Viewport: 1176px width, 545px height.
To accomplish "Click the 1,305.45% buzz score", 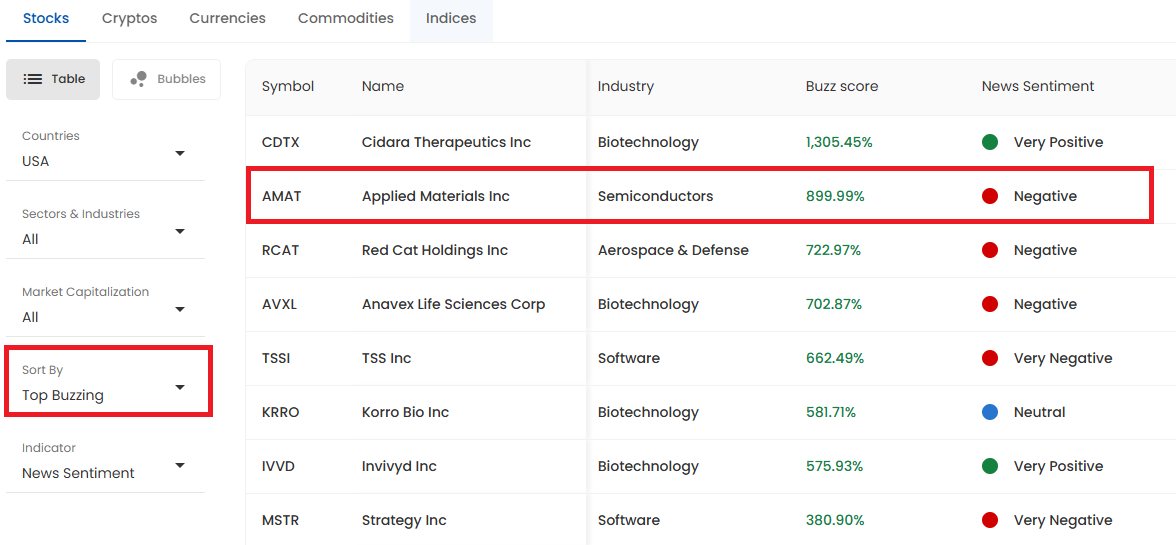I will pyautogui.click(x=839, y=142).
